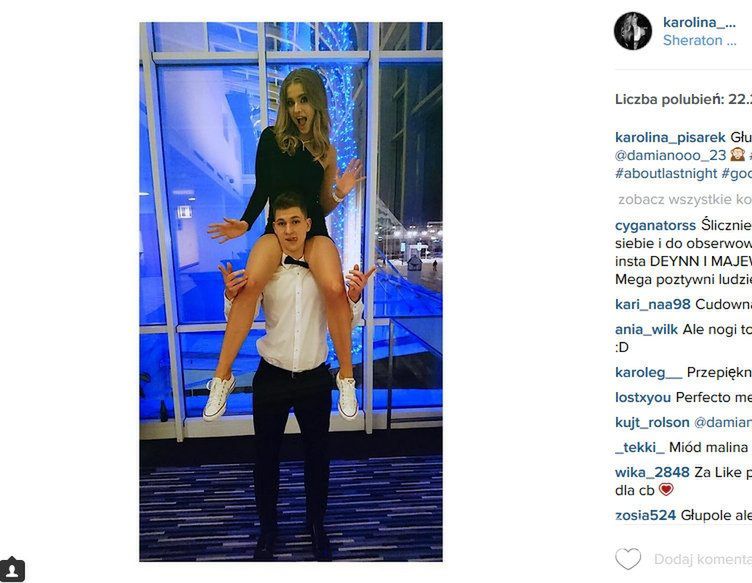752x583 pixels.
Task: Open the lostxyou commenter profile
Action: point(643,397)
